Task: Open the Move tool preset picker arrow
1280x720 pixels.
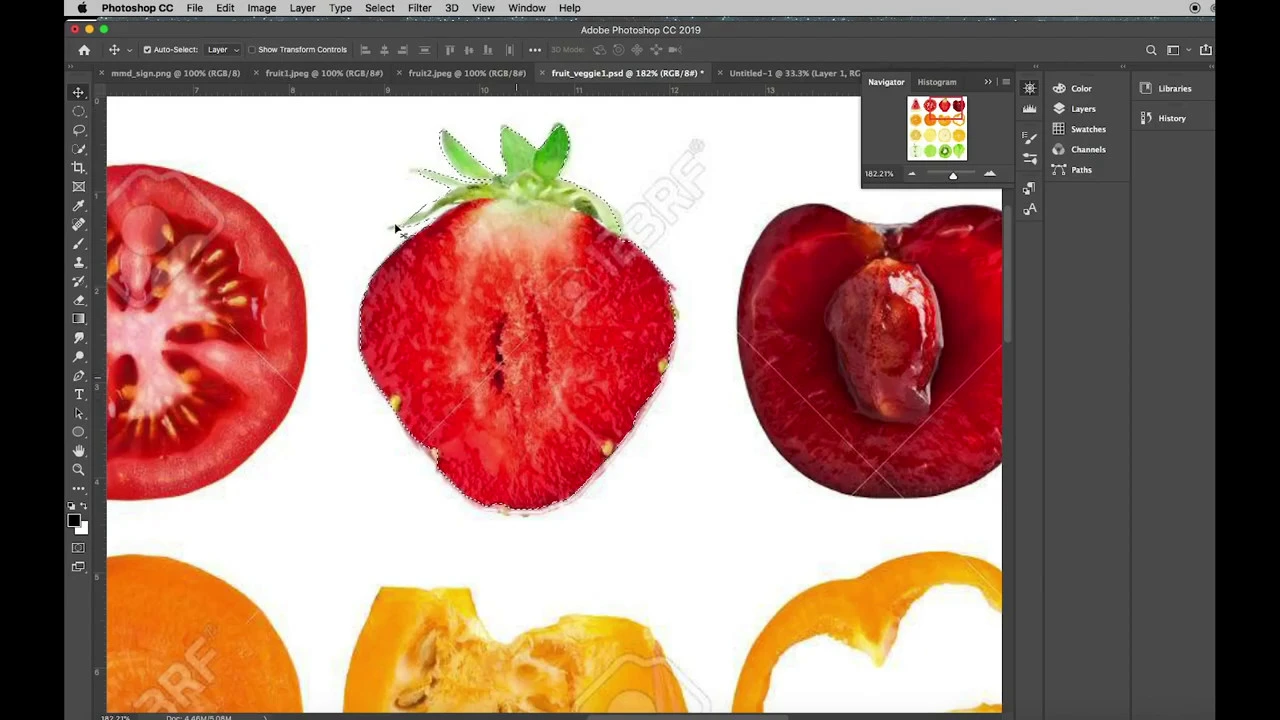Action: click(129, 50)
